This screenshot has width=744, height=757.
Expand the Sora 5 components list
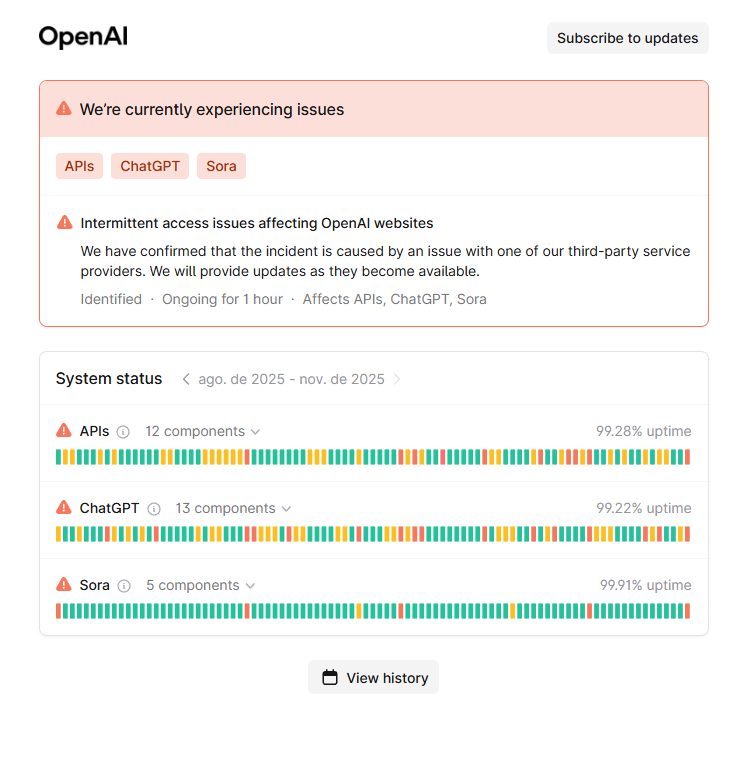(x=200, y=585)
